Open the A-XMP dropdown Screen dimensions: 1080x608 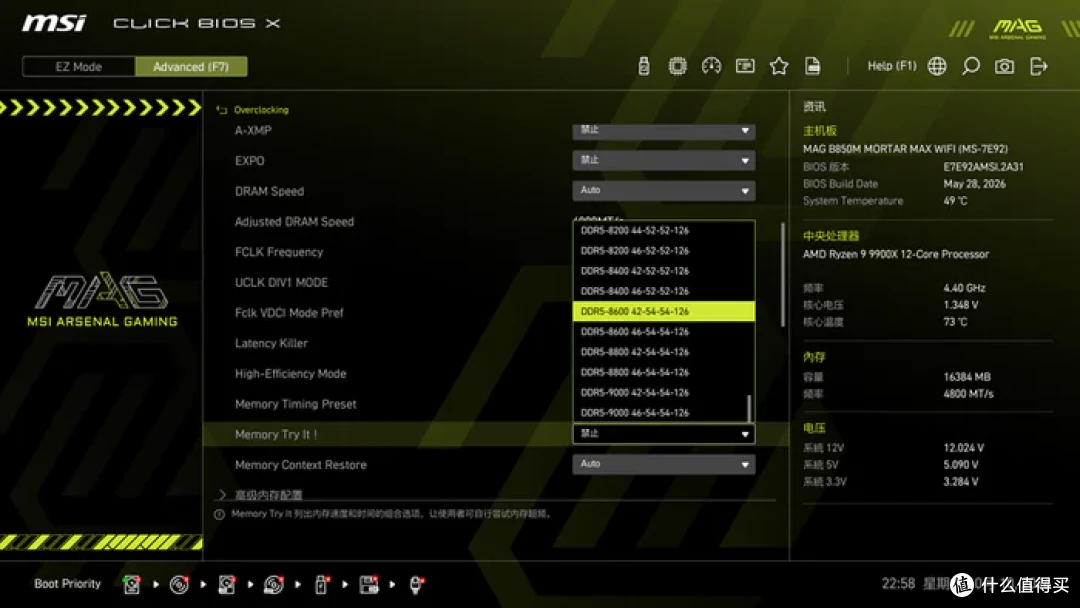point(663,130)
